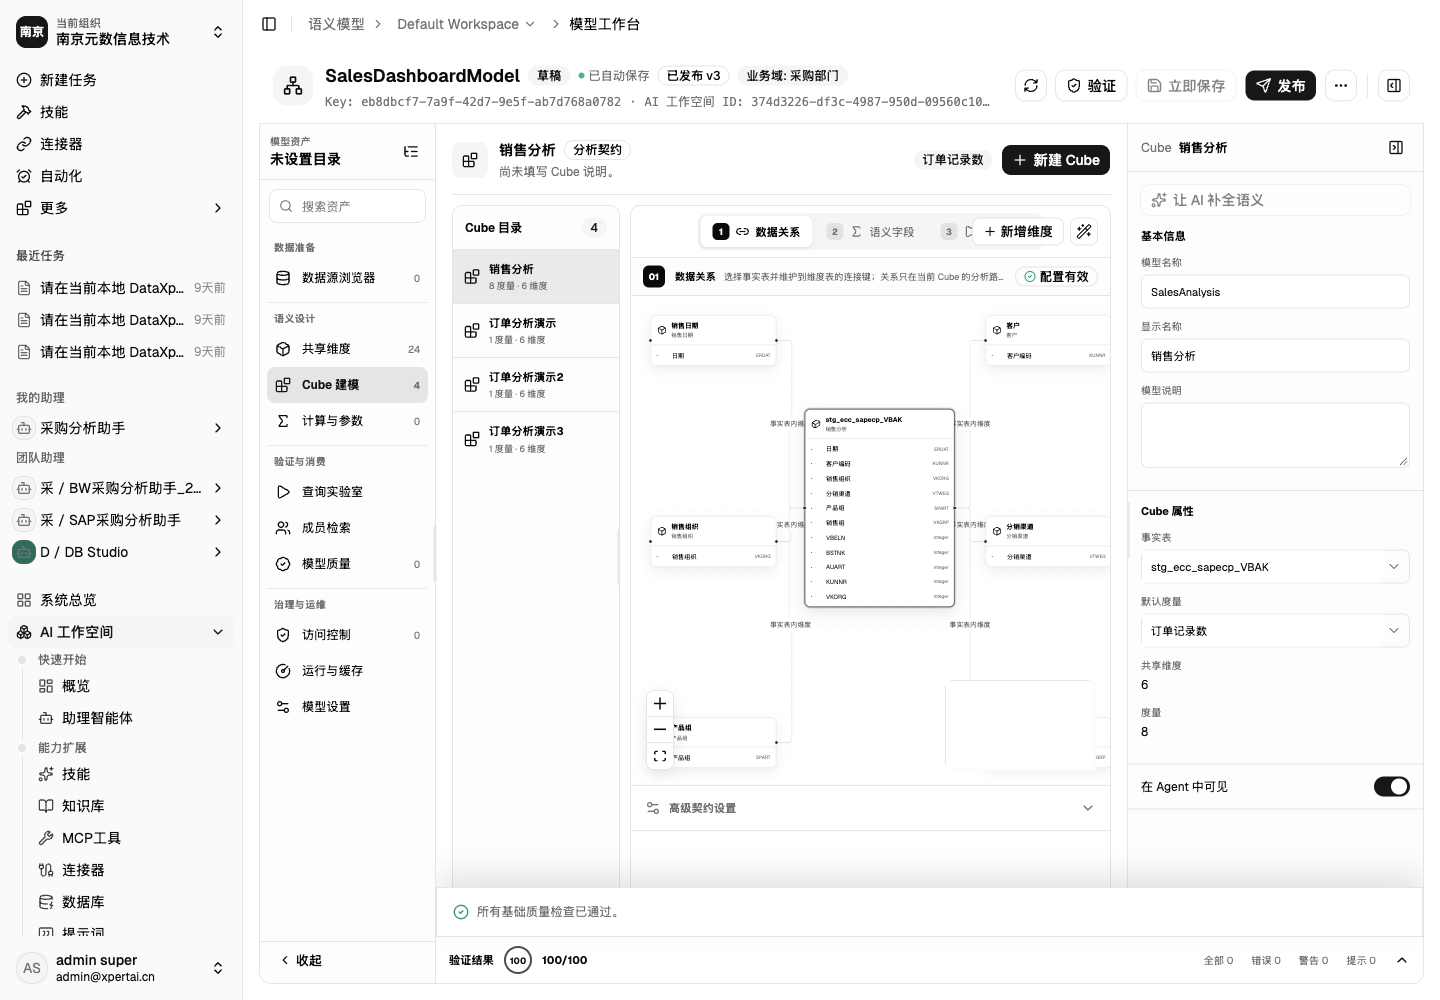Open 成员检索 item
The height and width of the screenshot is (1000, 1440).
pyautogui.click(x=347, y=528)
